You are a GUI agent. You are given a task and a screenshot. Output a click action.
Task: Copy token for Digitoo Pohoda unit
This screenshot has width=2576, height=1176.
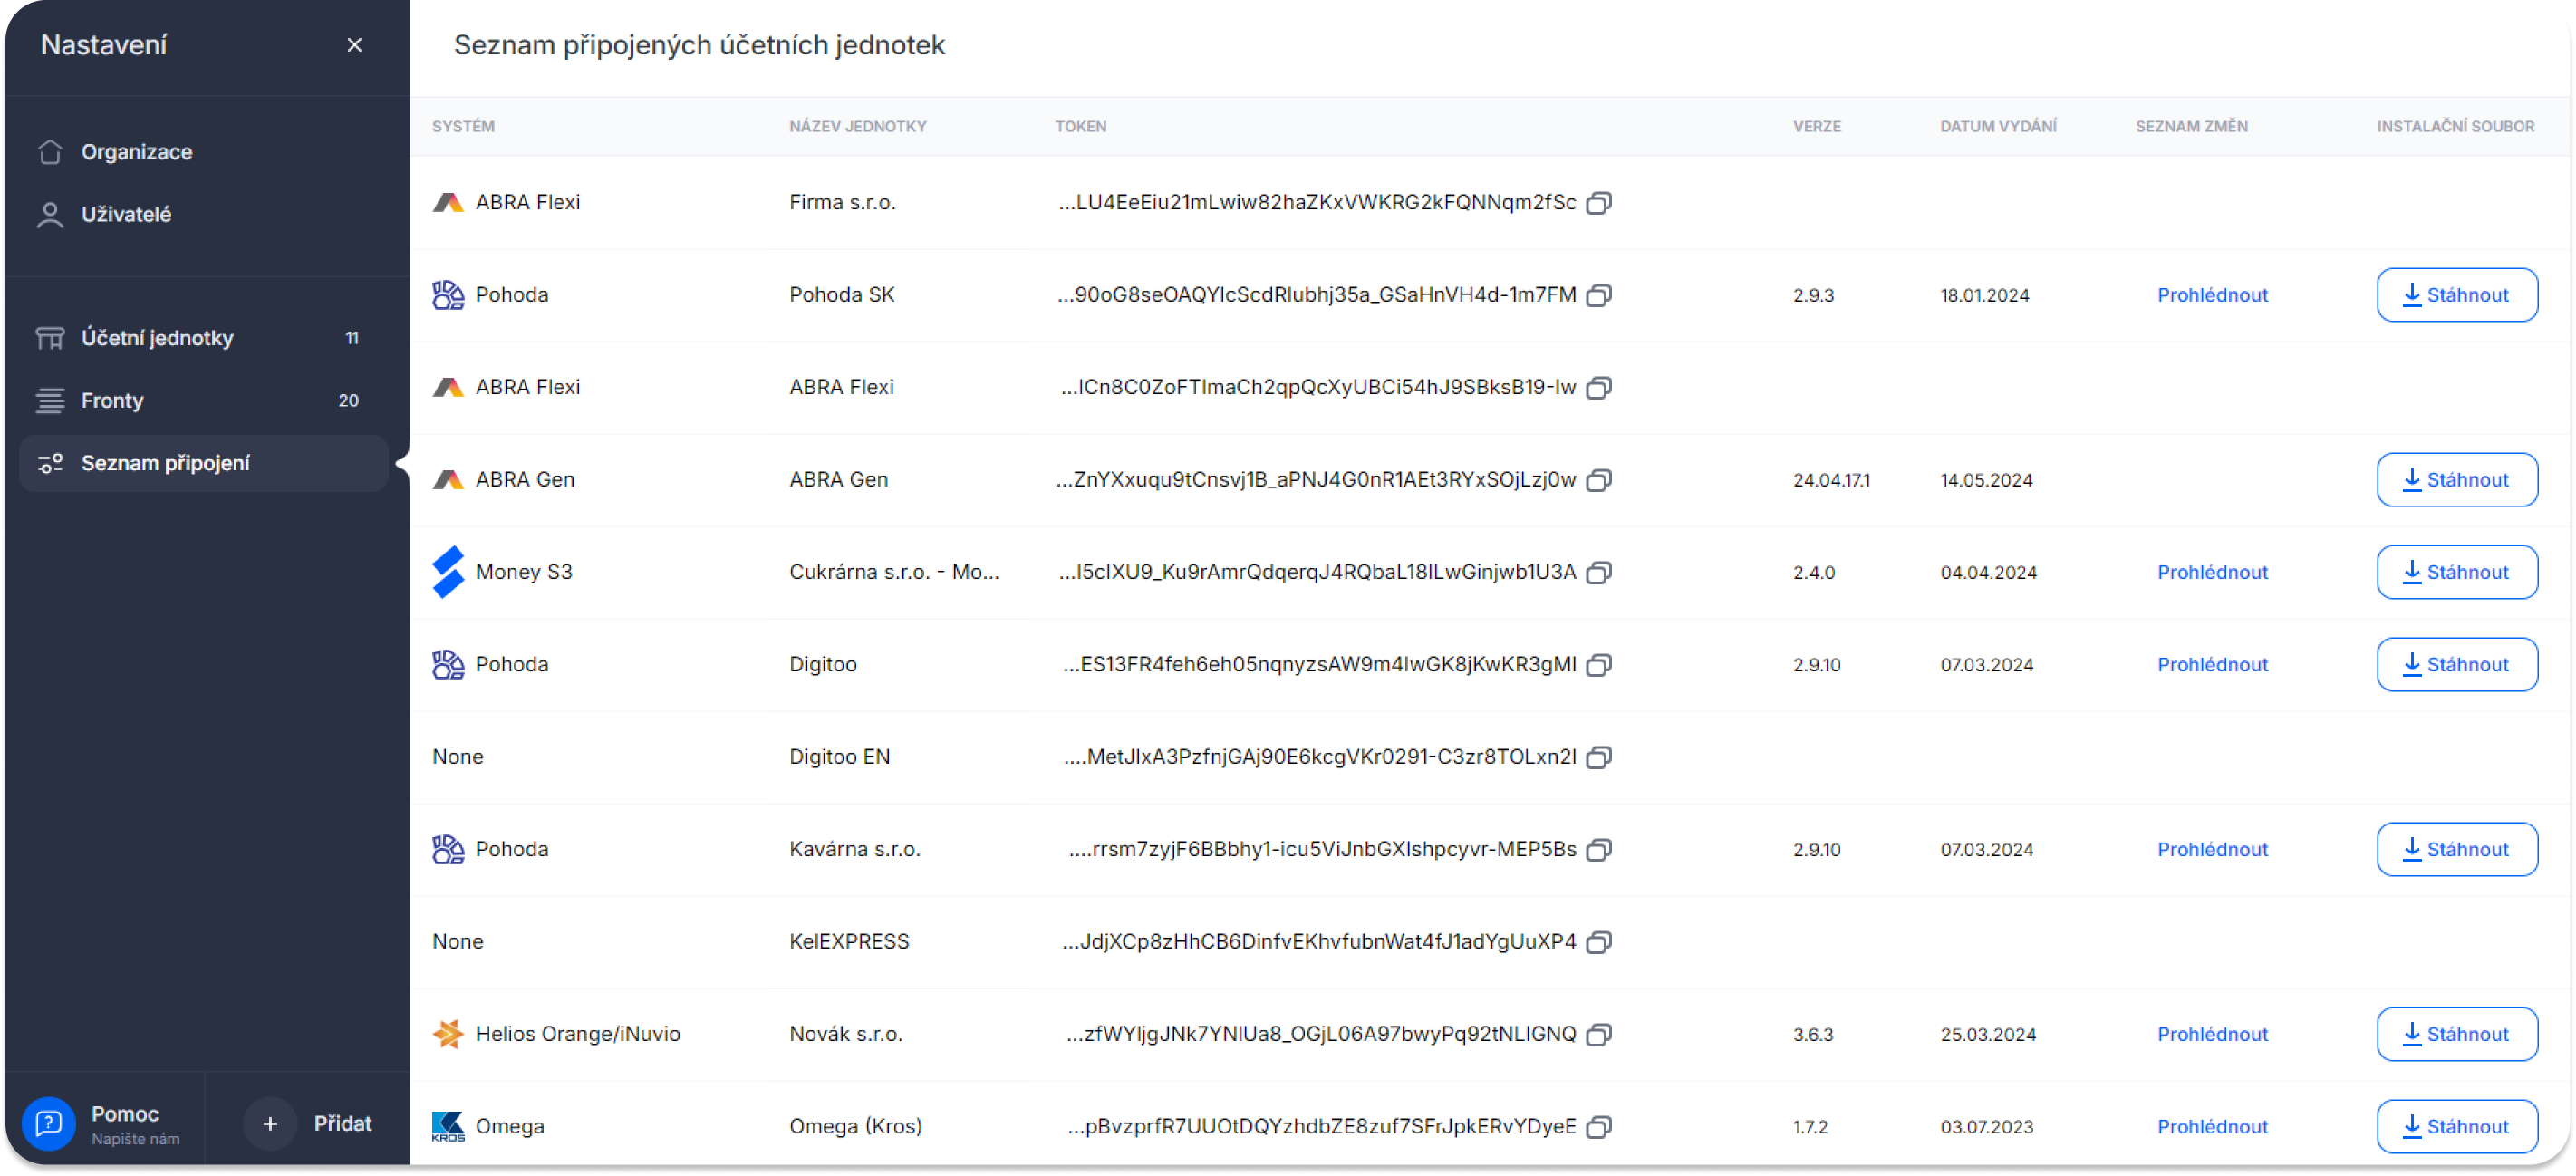pos(1599,665)
